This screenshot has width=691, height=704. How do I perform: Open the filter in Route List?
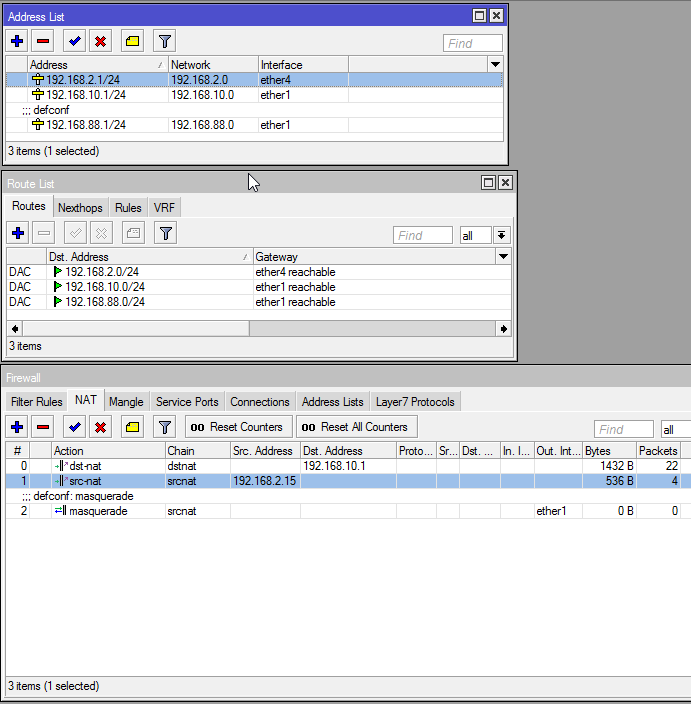166,233
